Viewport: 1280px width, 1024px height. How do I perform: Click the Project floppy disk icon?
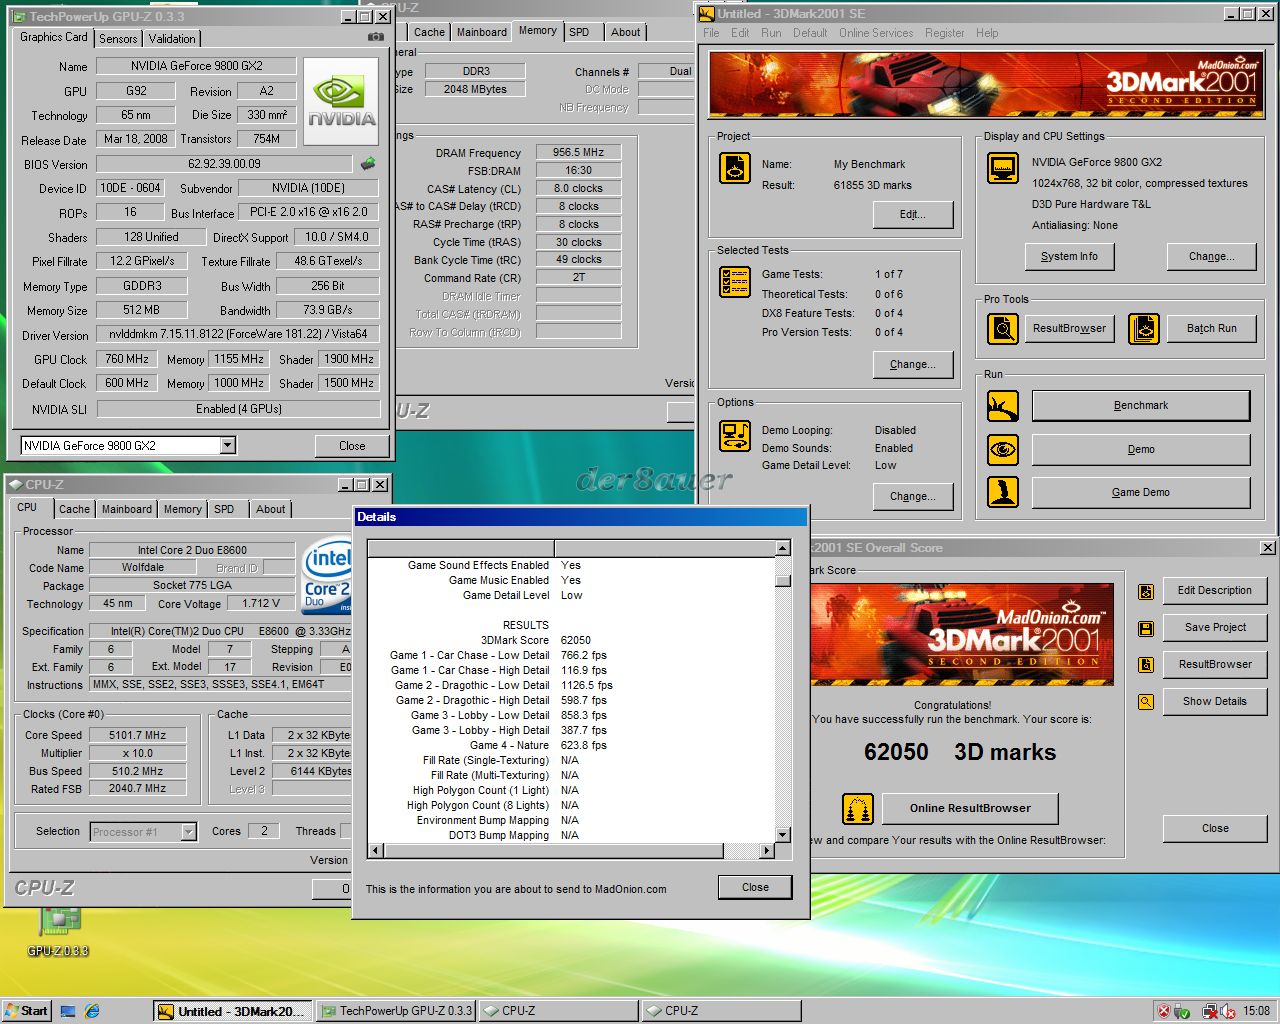click(735, 168)
